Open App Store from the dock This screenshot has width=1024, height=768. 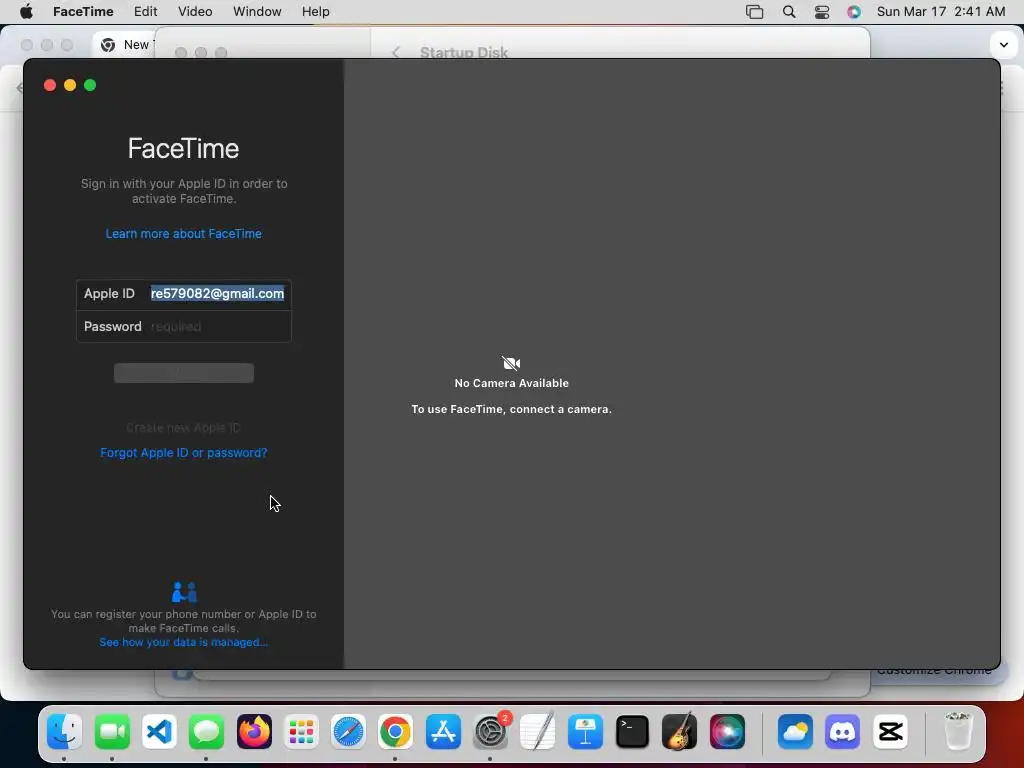[443, 731]
